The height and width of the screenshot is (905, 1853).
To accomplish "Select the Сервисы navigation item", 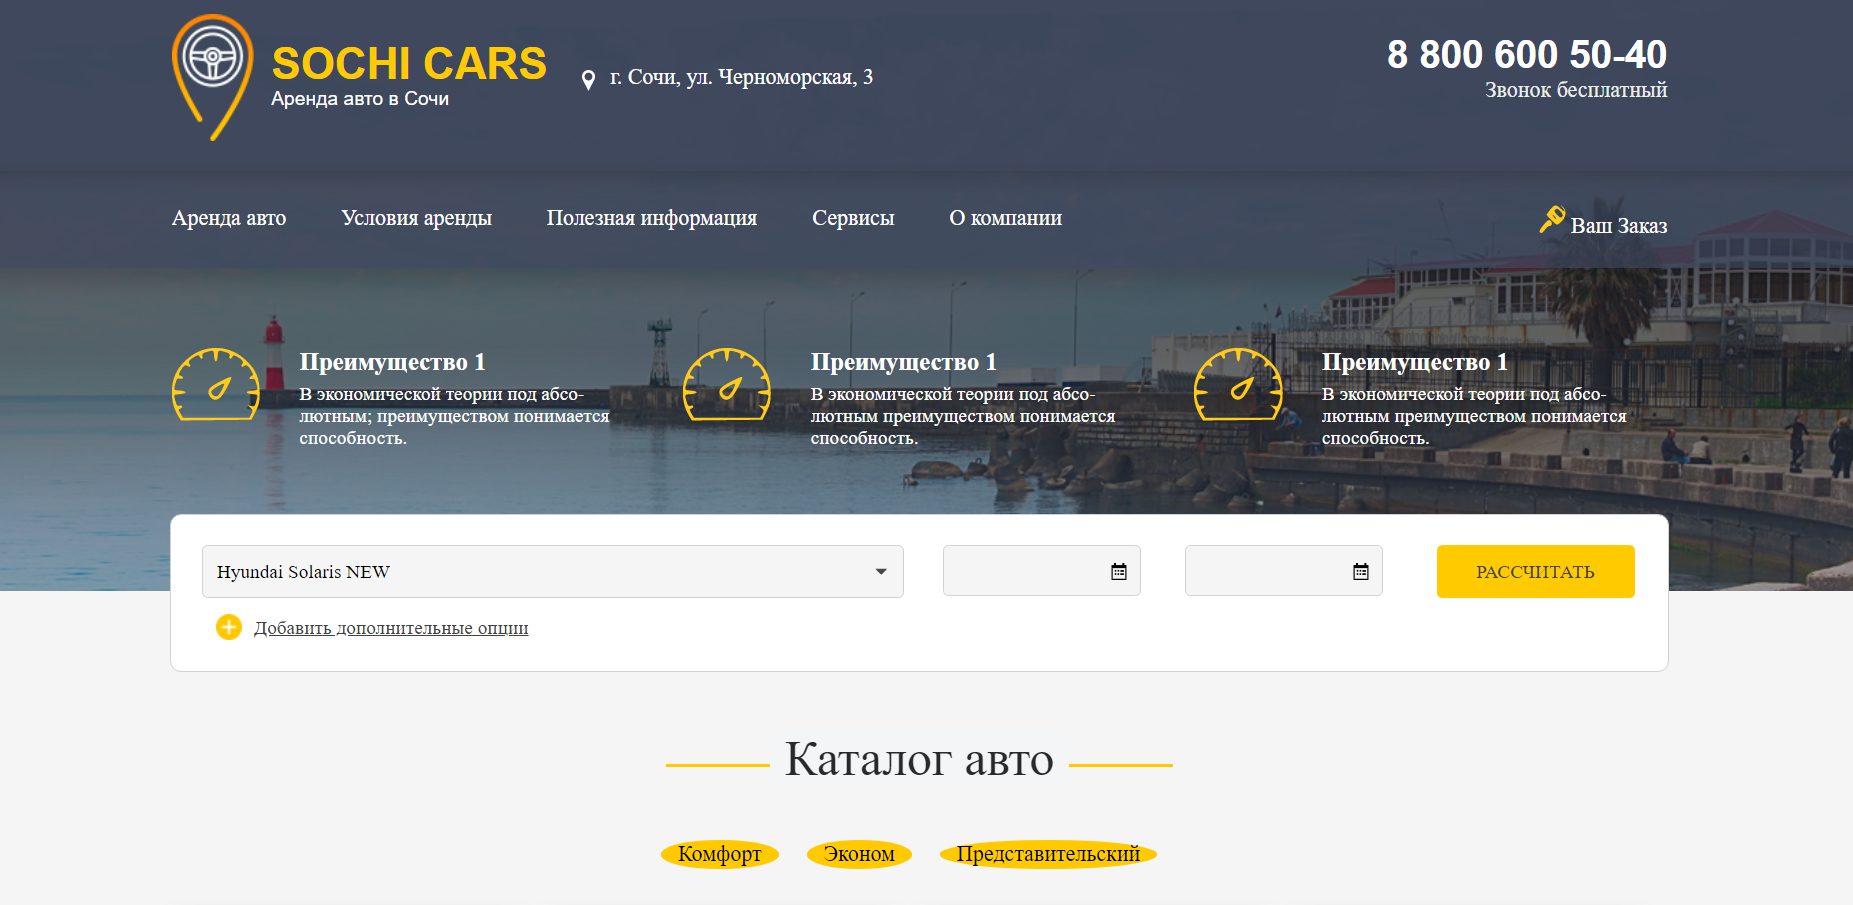I will (x=853, y=218).
